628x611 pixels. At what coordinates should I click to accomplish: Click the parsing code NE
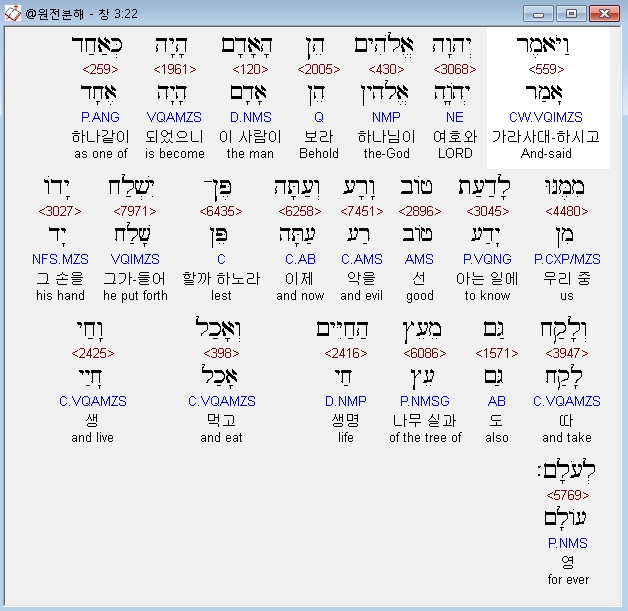tap(455, 117)
